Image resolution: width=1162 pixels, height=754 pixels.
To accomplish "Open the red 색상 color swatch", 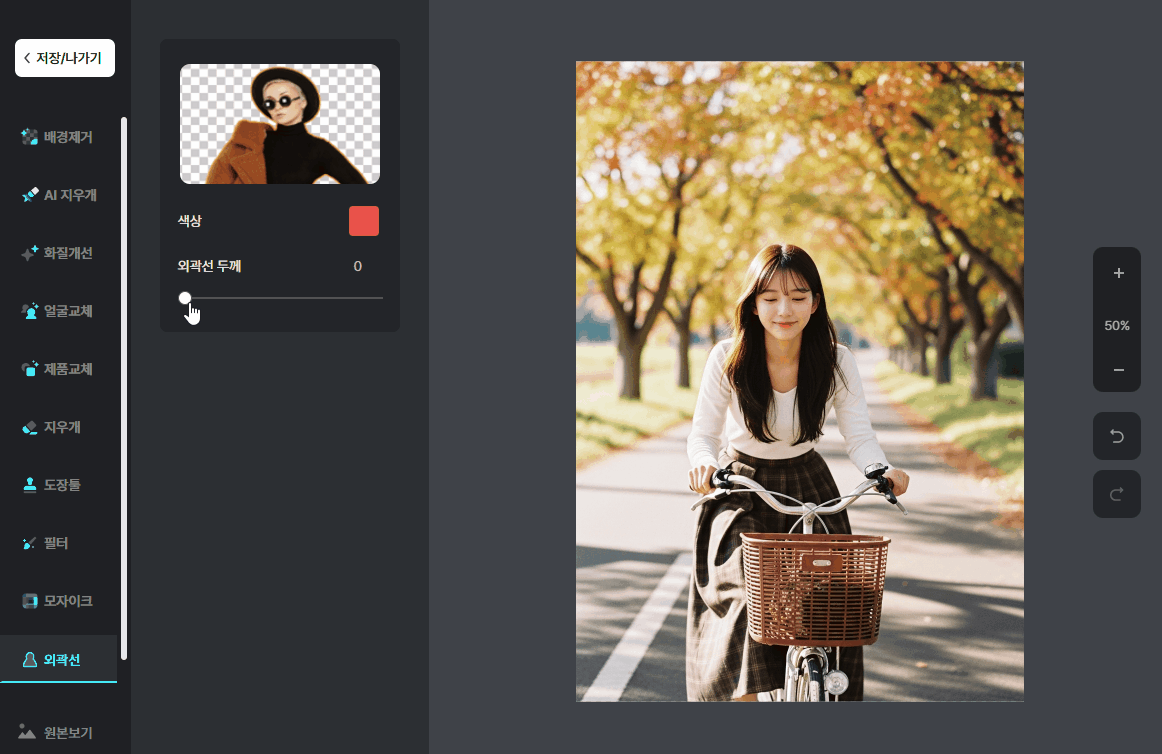I will tap(364, 221).
